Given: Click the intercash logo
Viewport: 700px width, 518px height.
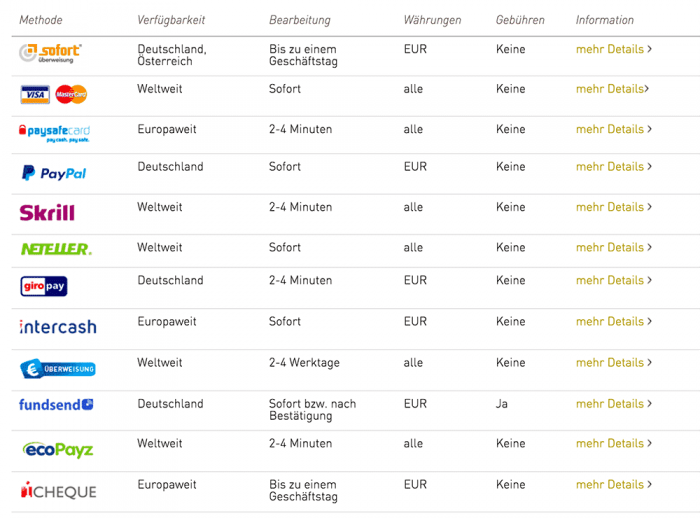Looking at the screenshot, I should [58, 326].
